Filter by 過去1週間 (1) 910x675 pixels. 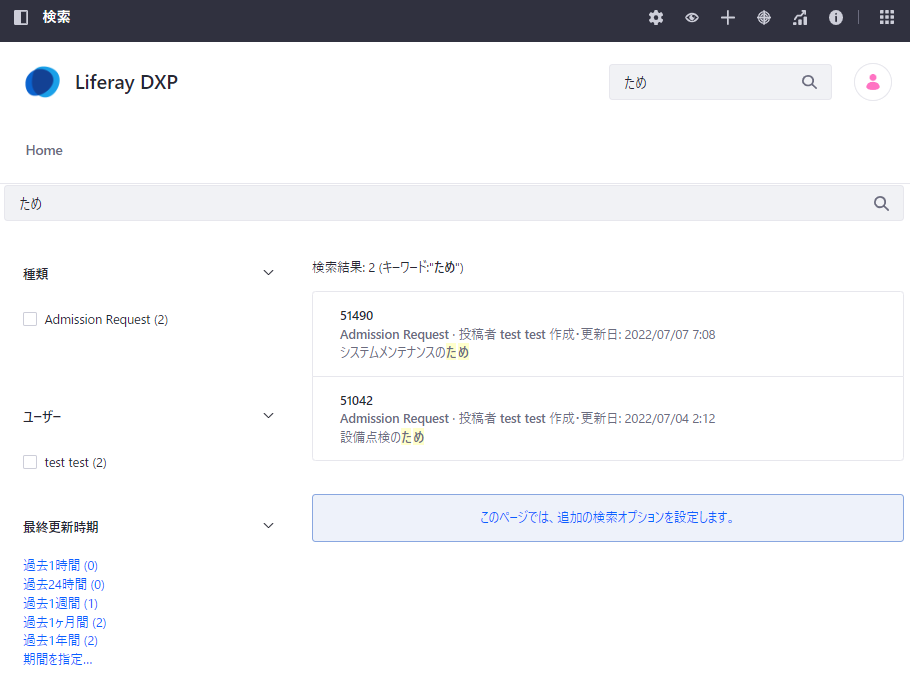pos(60,603)
